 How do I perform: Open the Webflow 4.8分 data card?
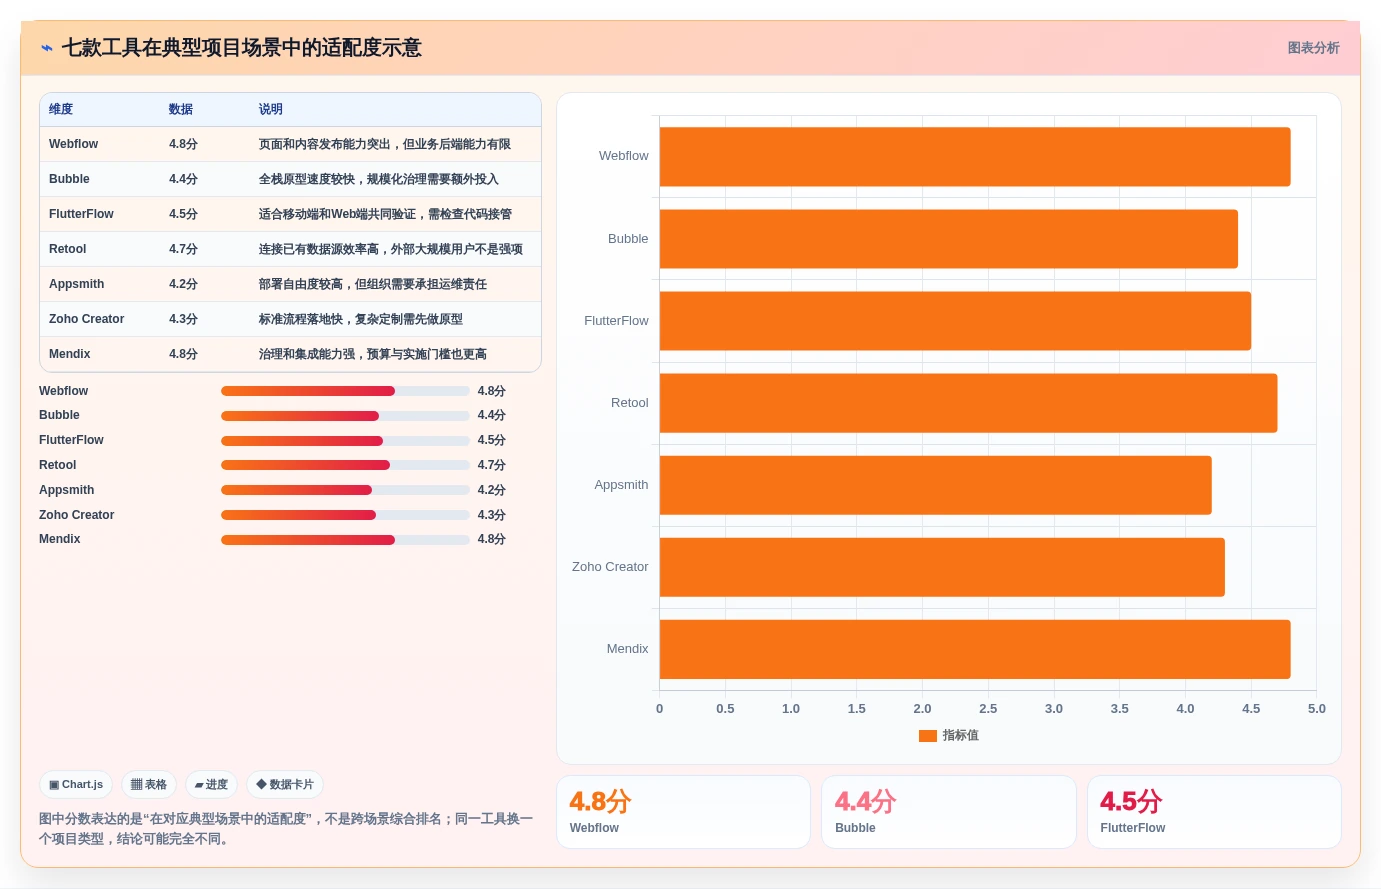point(683,812)
